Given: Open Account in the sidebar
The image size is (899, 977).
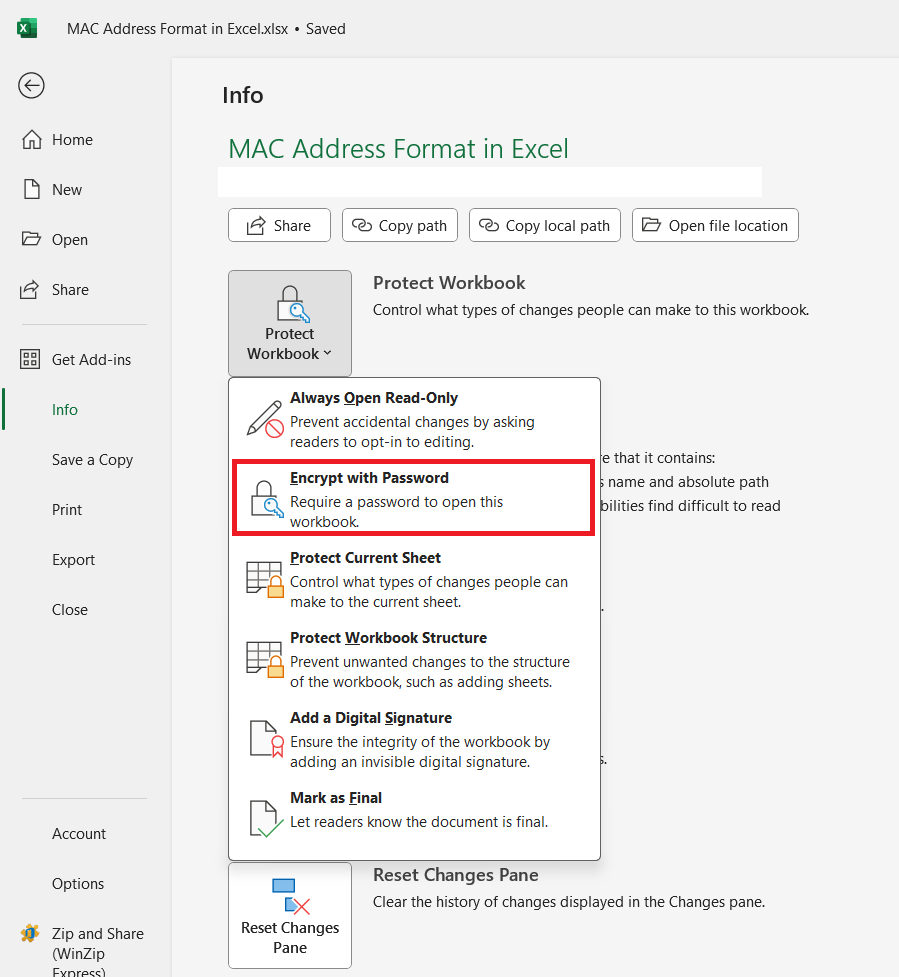Looking at the screenshot, I should [x=78, y=834].
